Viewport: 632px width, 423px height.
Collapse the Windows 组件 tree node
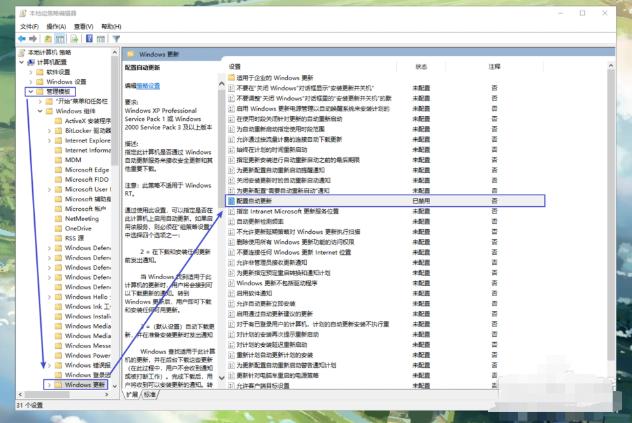[40, 111]
